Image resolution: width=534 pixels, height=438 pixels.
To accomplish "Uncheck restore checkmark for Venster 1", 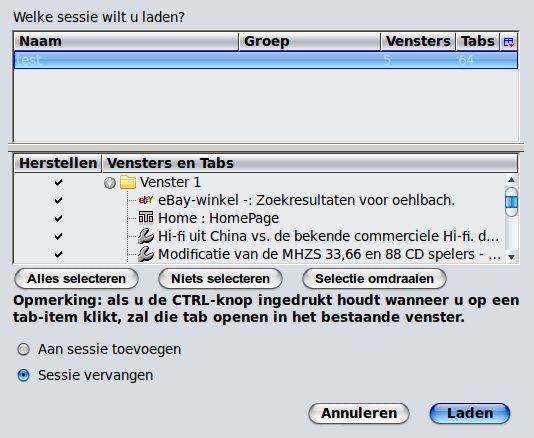I will (x=58, y=182).
